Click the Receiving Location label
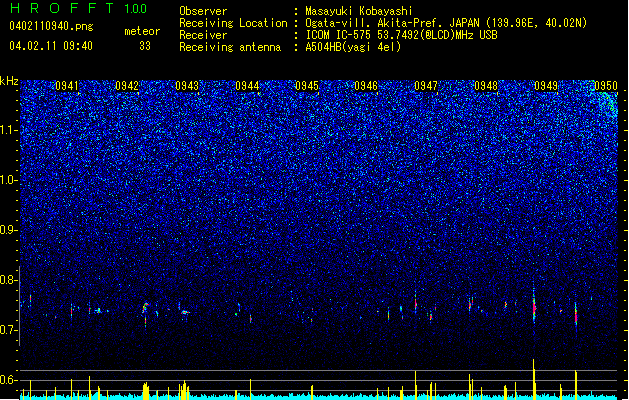This screenshot has height=400, width=629. pyautogui.click(x=233, y=23)
